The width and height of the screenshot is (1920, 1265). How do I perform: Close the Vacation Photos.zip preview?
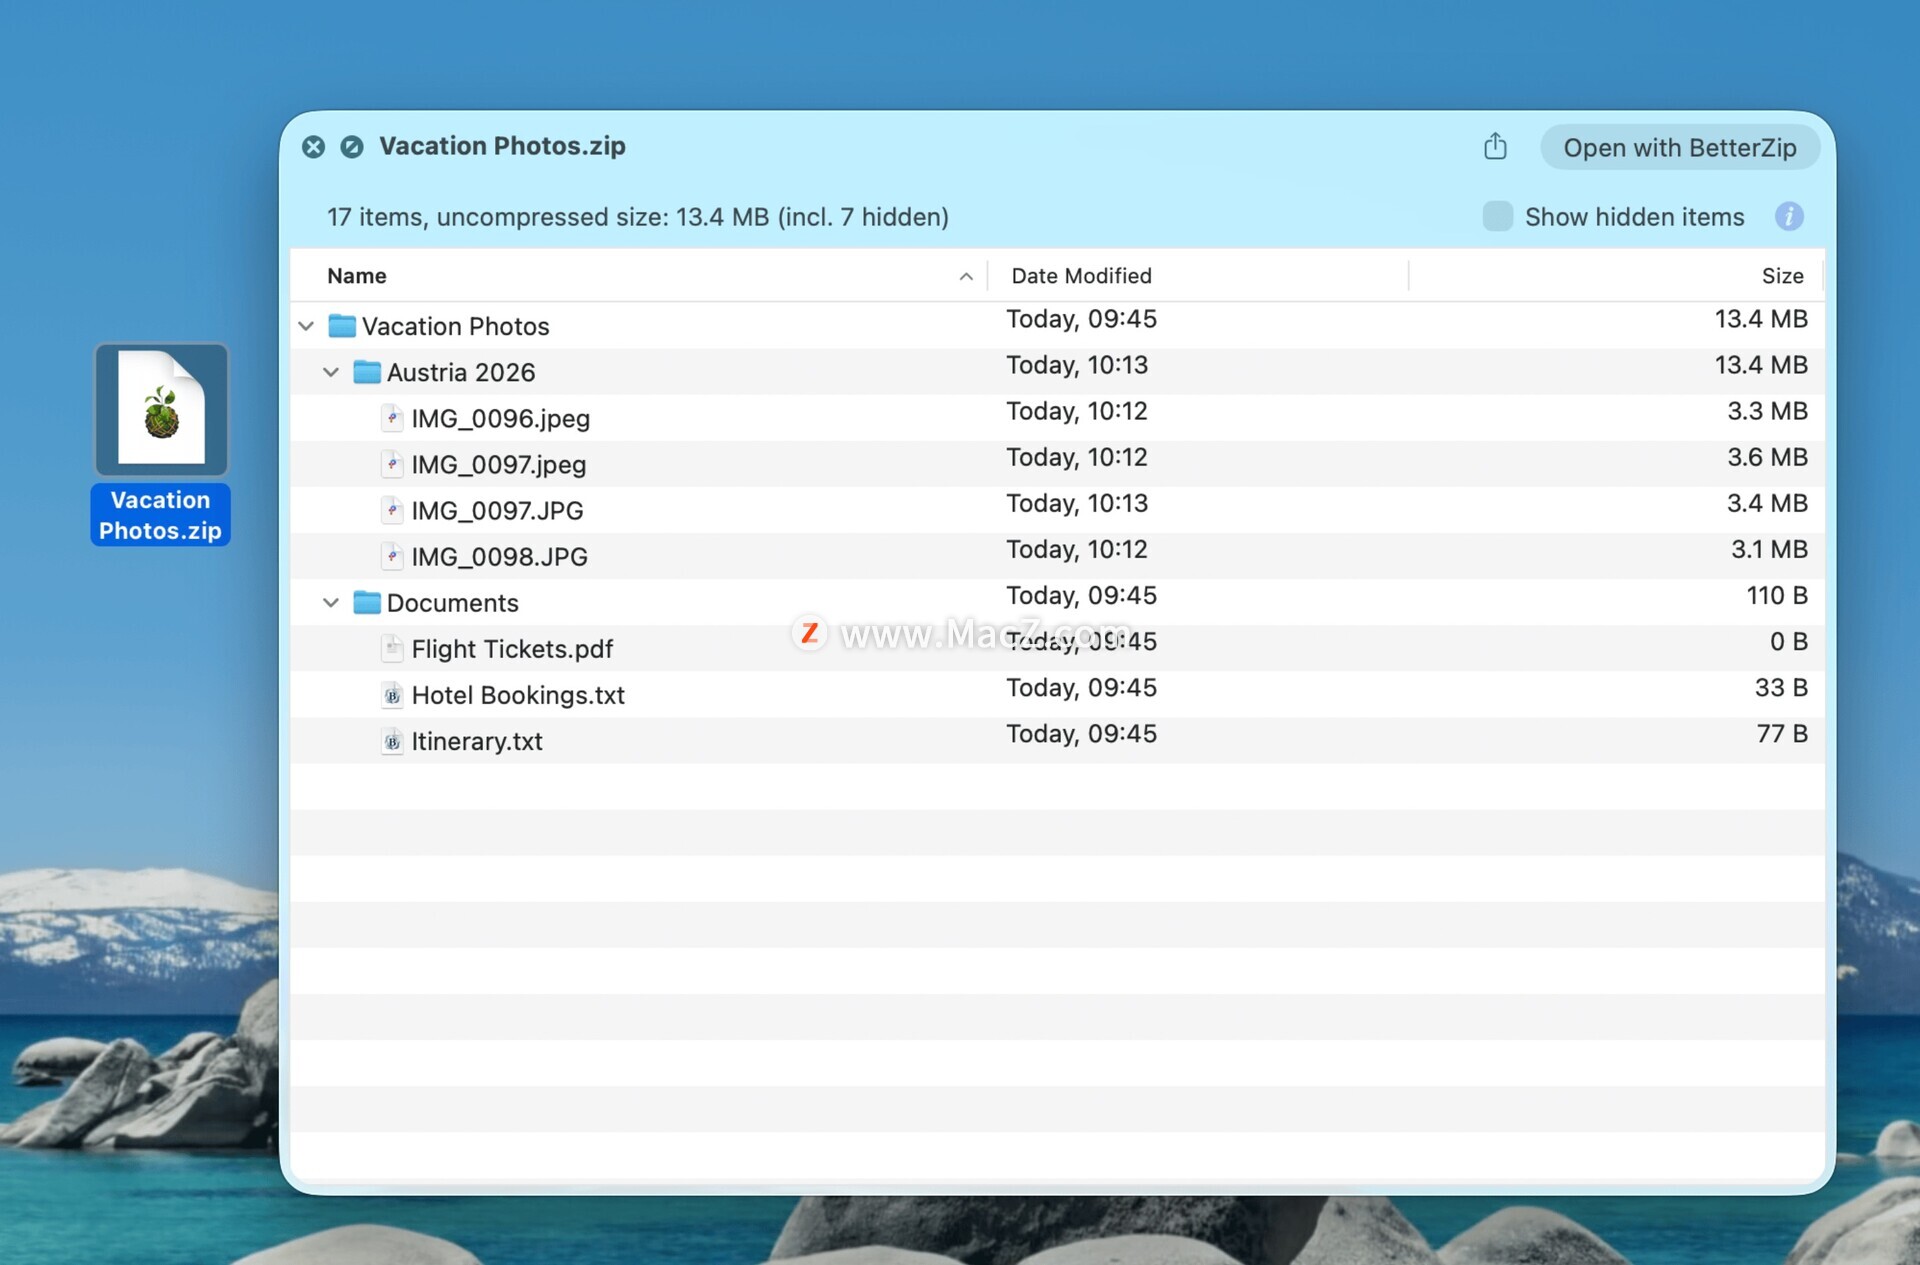[313, 147]
